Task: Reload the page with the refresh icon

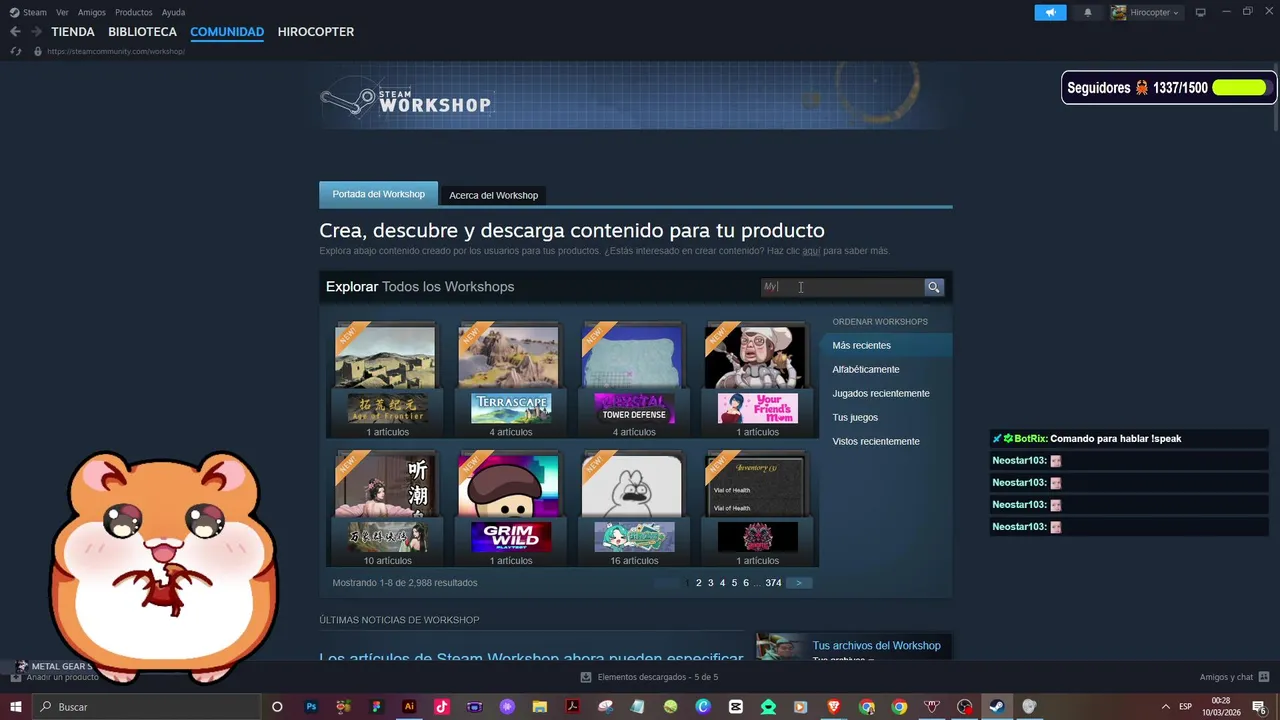Action: [x=16, y=51]
